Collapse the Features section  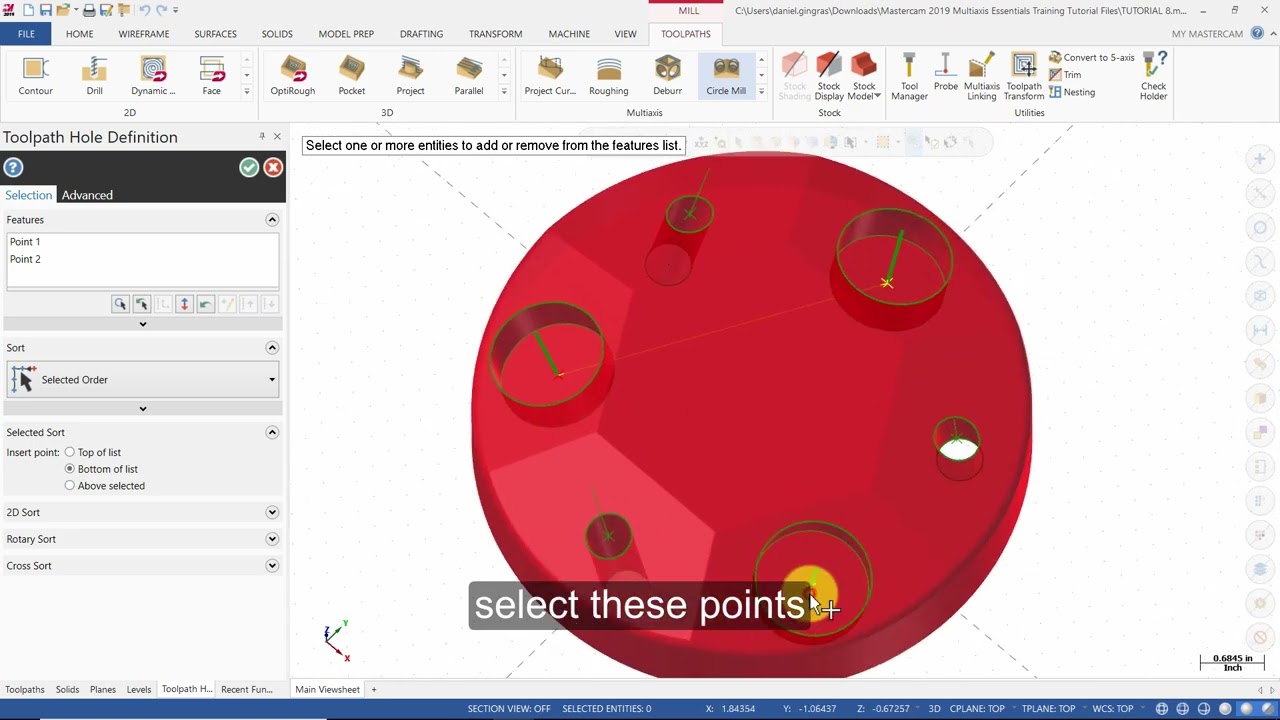point(271,220)
